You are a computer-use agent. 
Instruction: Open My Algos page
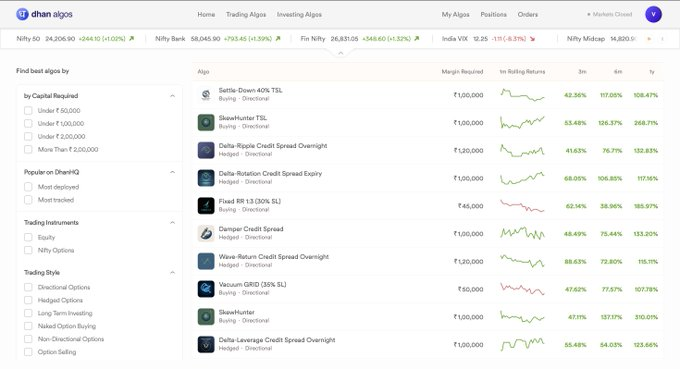click(455, 14)
